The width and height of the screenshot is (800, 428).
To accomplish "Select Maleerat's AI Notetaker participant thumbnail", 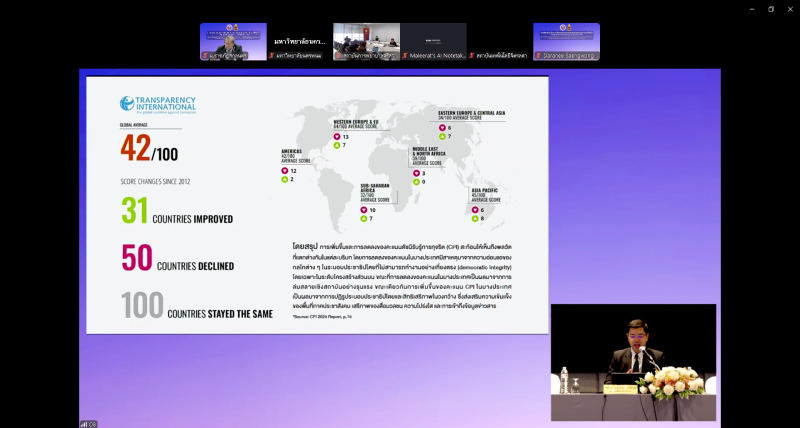I will click(x=433, y=41).
